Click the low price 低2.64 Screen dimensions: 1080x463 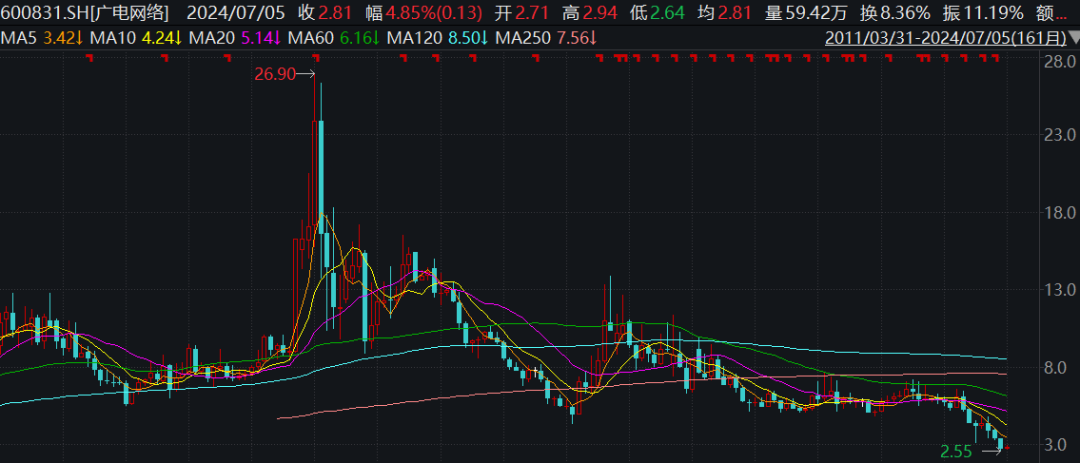(x=656, y=12)
